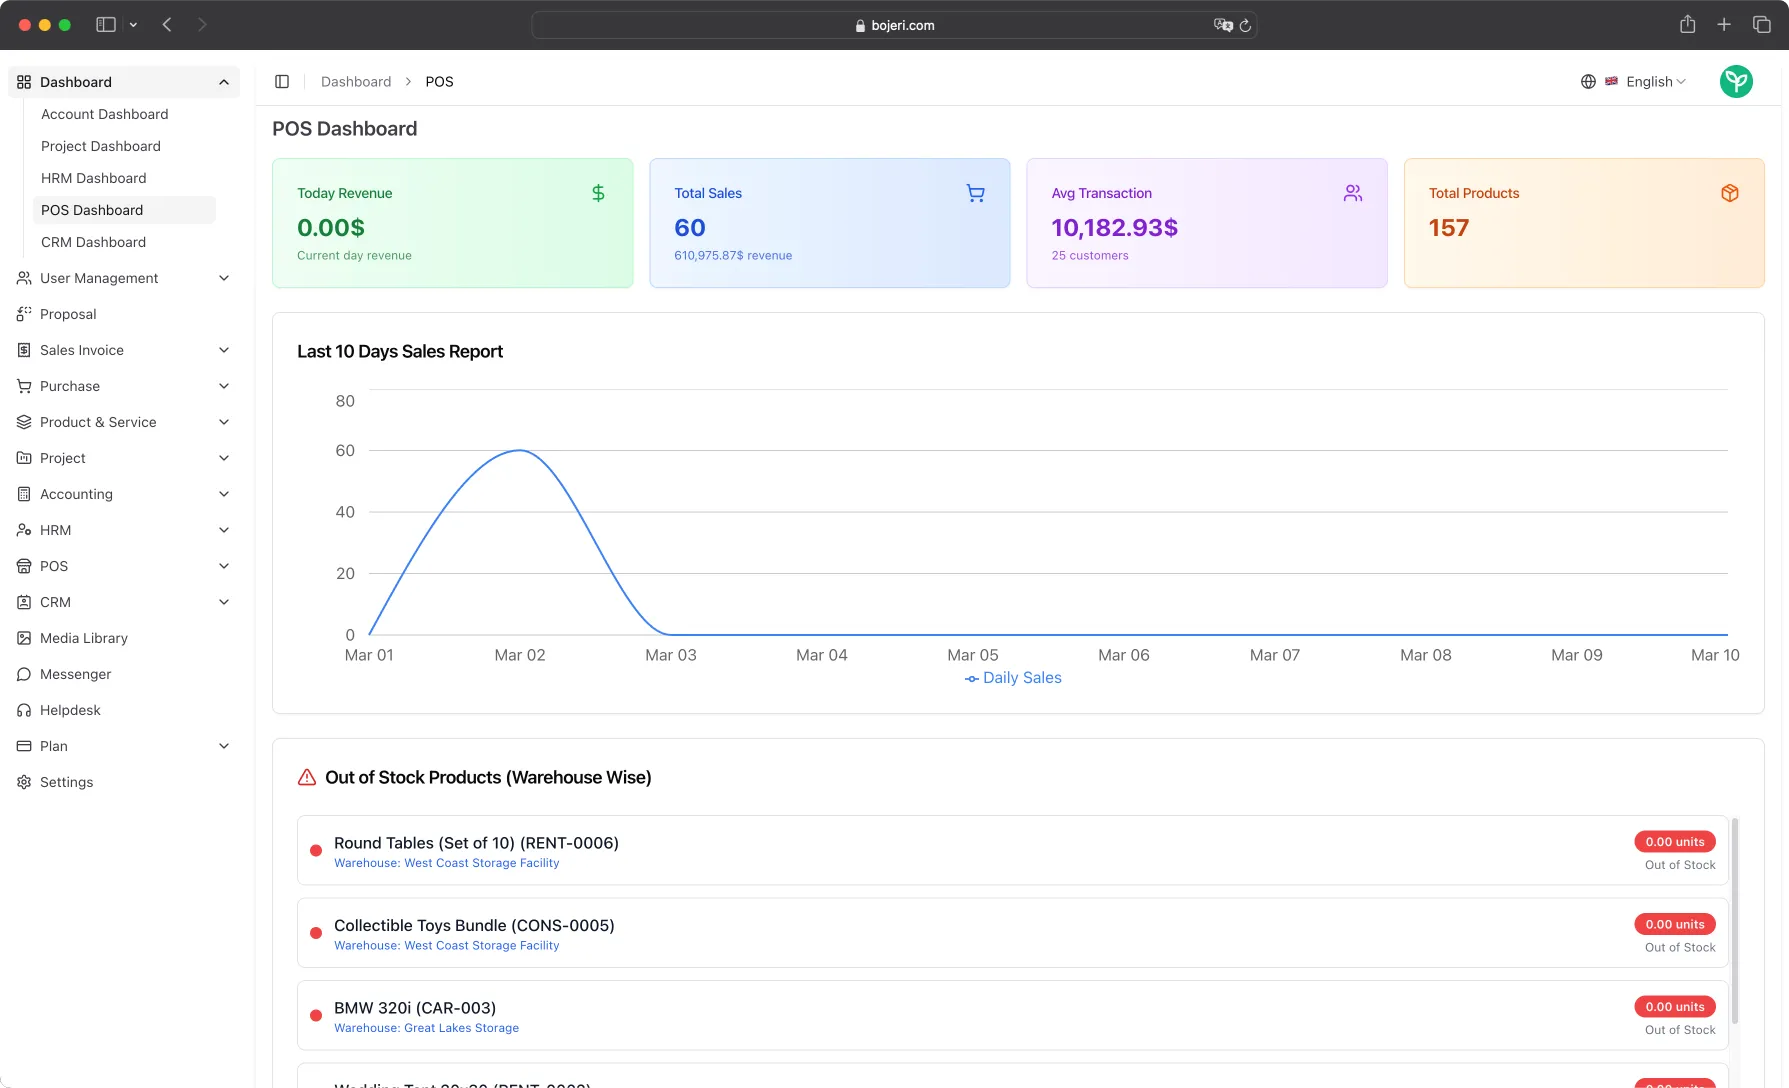Click the West Coast Storage Facility link
The width and height of the screenshot is (1789, 1088).
click(x=446, y=862)
